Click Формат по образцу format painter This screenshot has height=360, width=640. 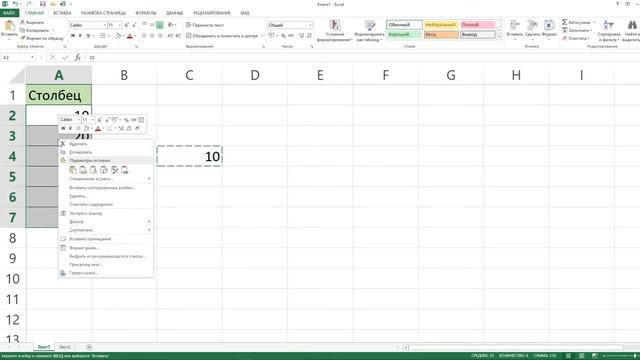(x=42, y=38)
